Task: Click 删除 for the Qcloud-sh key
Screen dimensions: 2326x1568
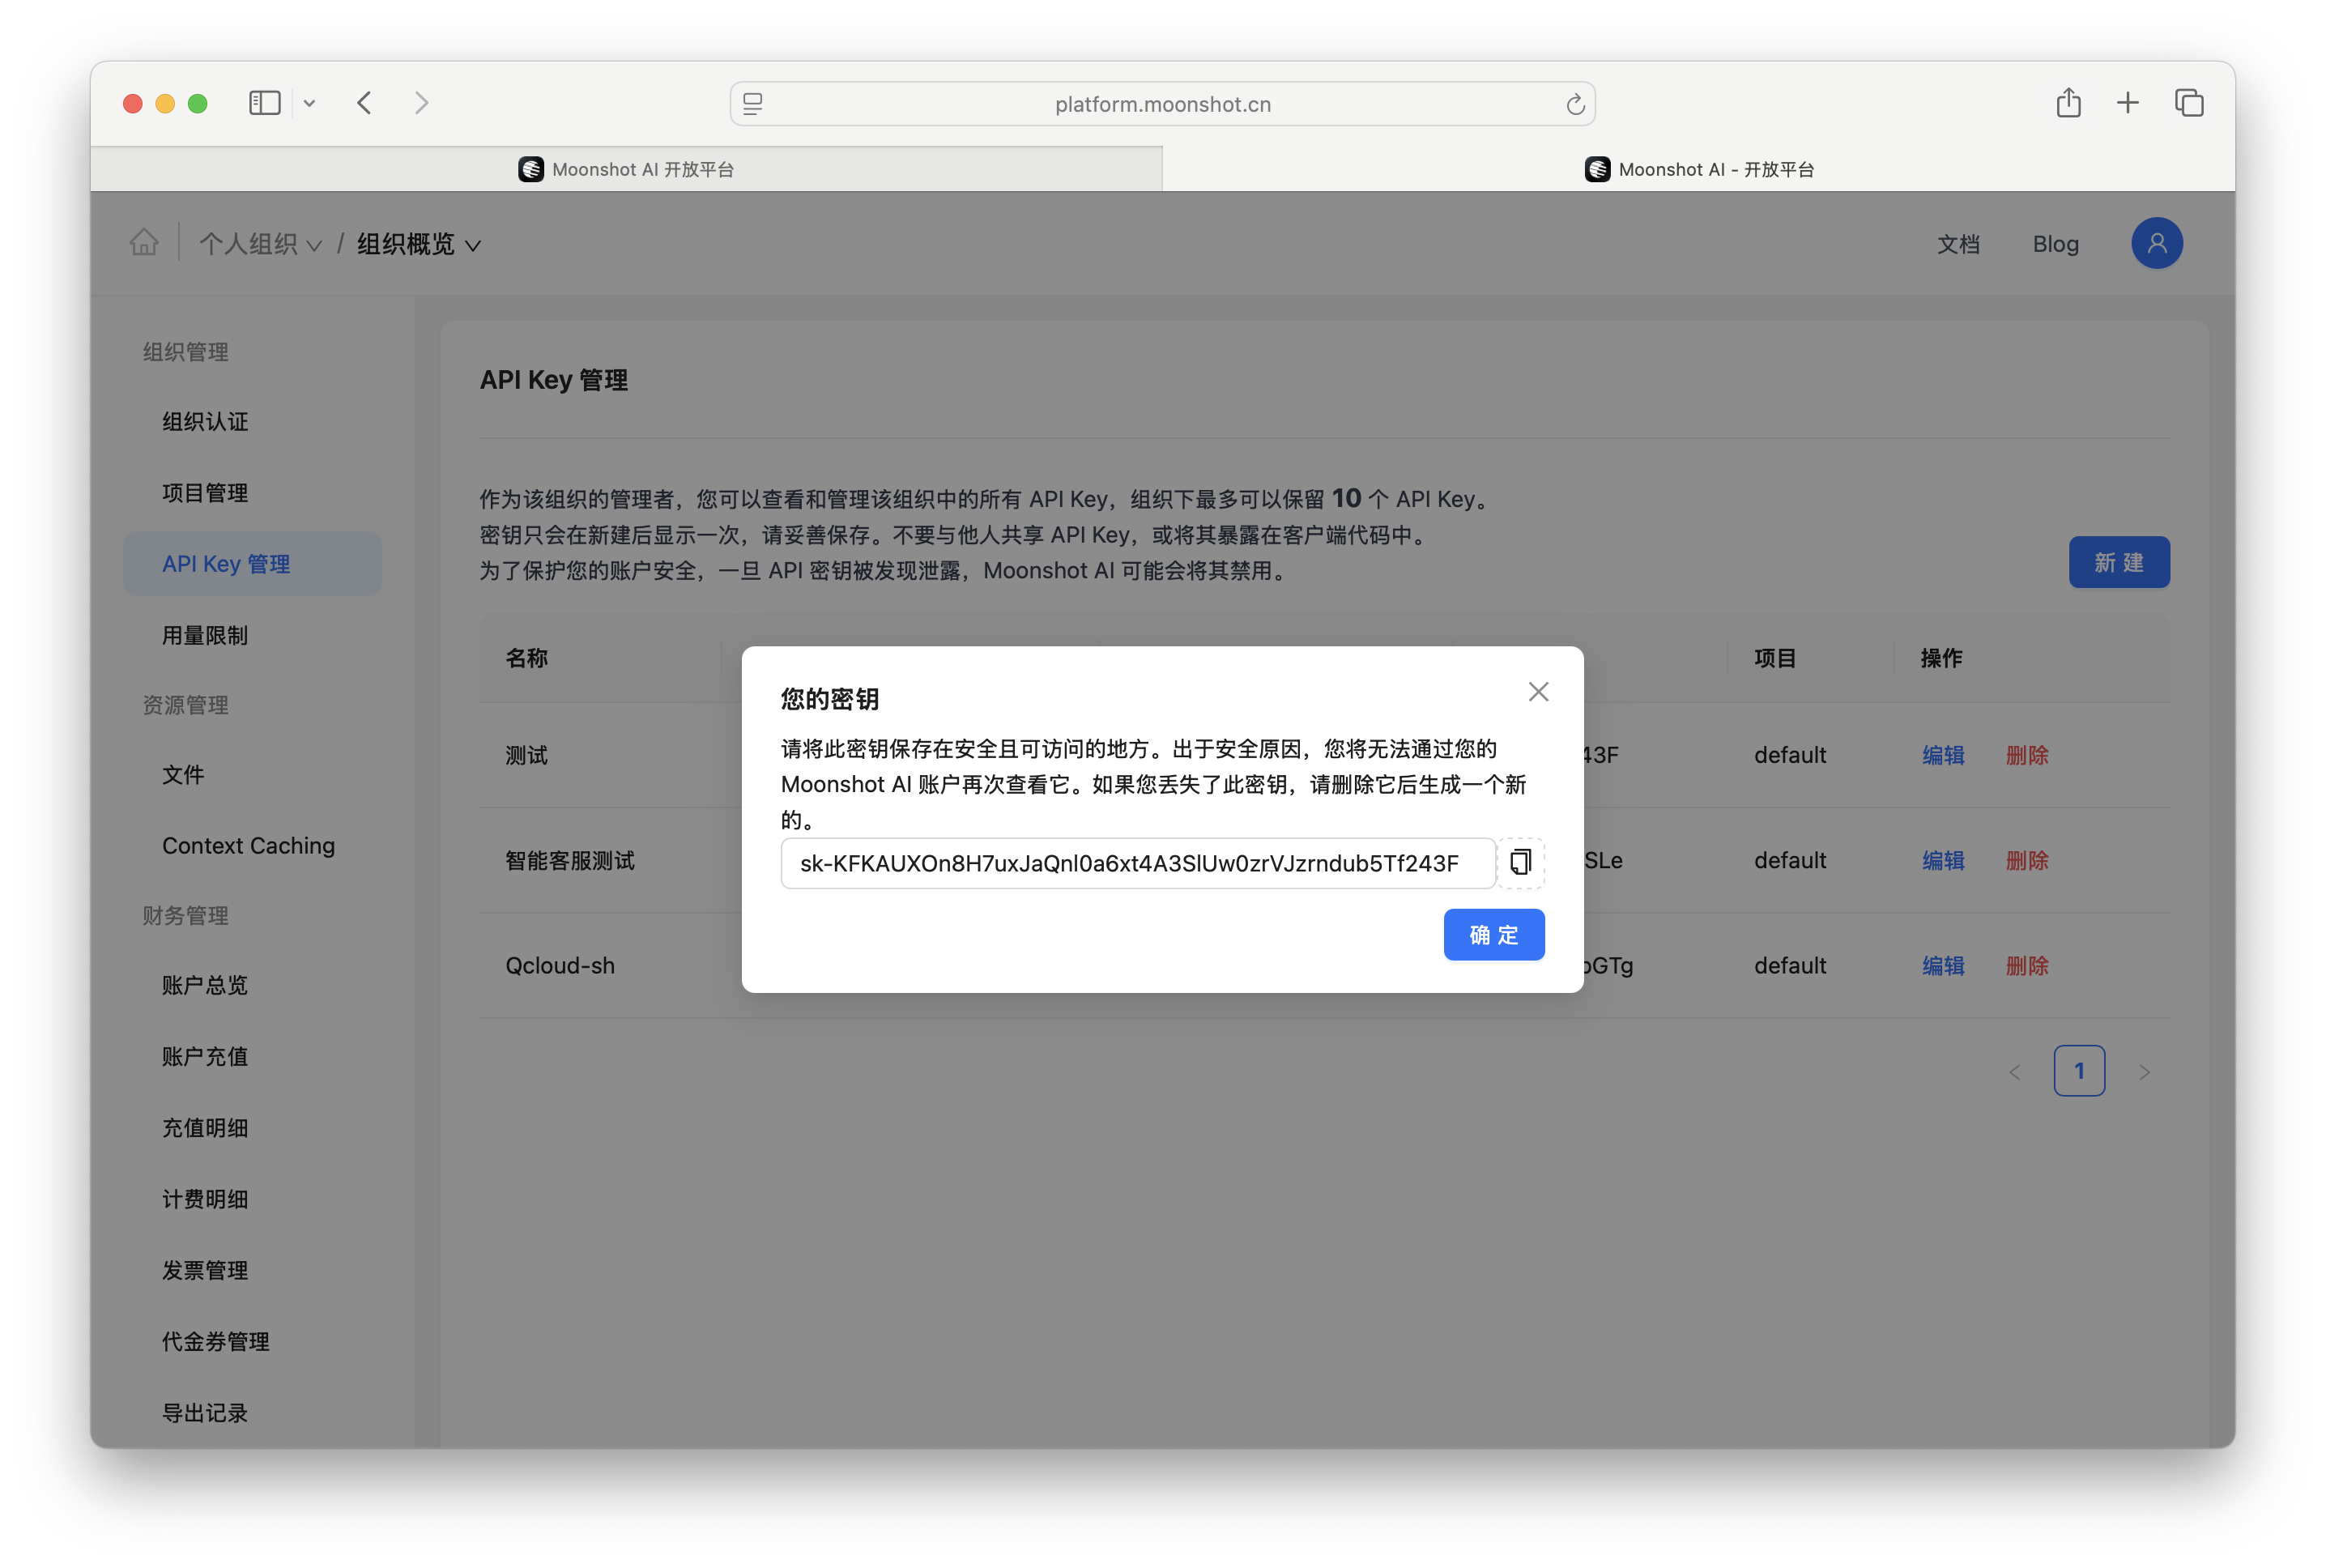Action: click(x=2026, y=965)
